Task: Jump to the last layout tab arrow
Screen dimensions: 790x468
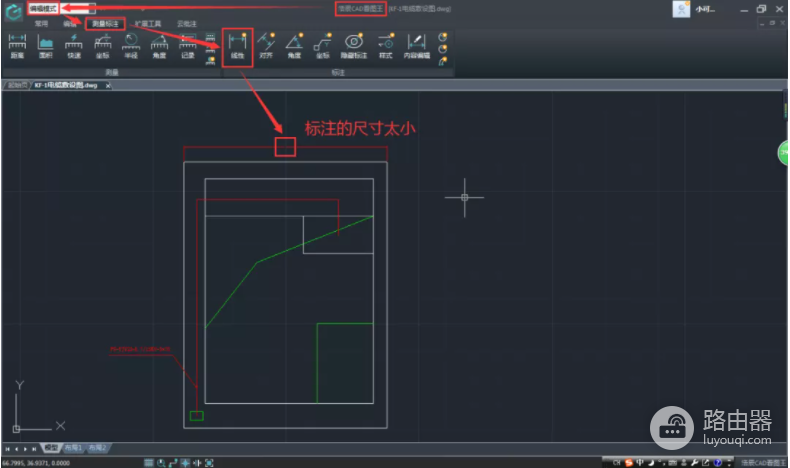Action: click(x=34, y=448)
